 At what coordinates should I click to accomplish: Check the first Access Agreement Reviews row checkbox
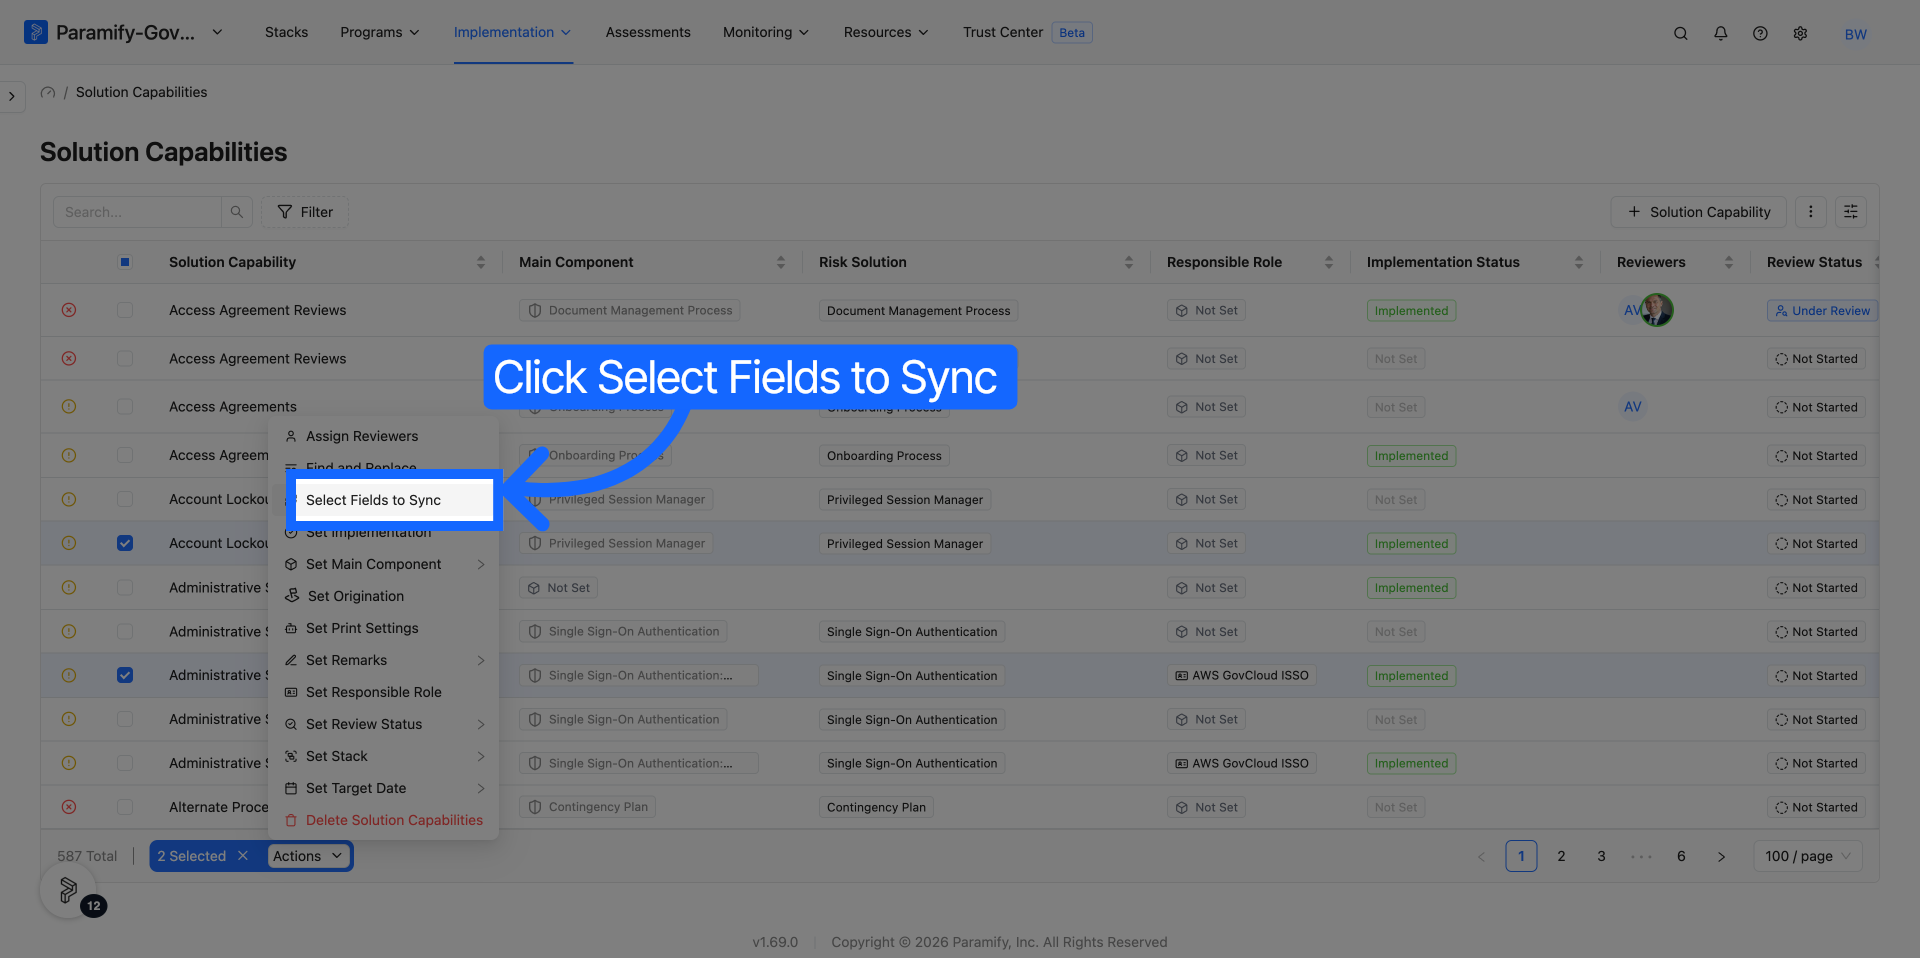[x=125, y=310]
